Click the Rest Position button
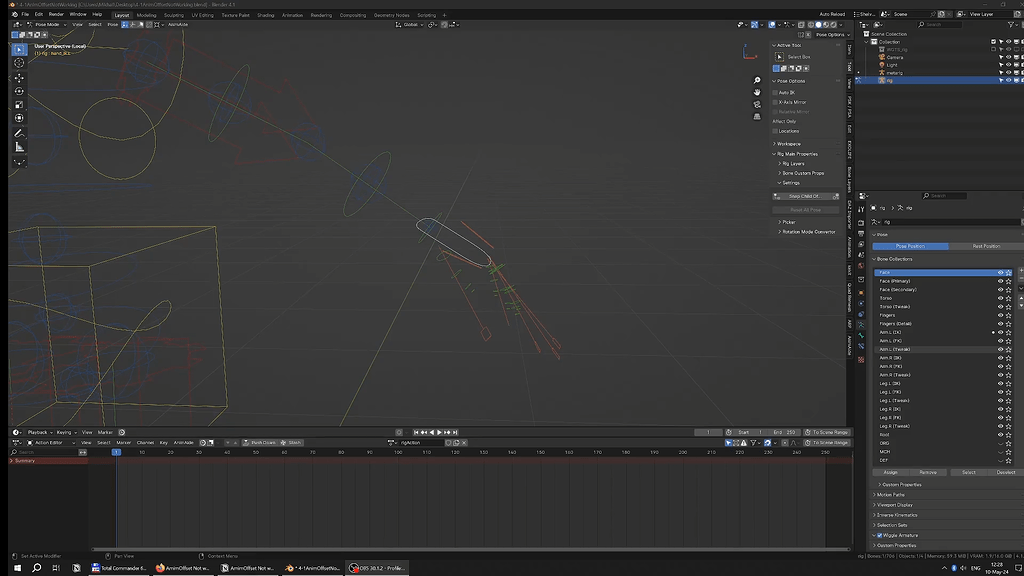Screen dimensions: 1024x576 click(x=986, y=246)
